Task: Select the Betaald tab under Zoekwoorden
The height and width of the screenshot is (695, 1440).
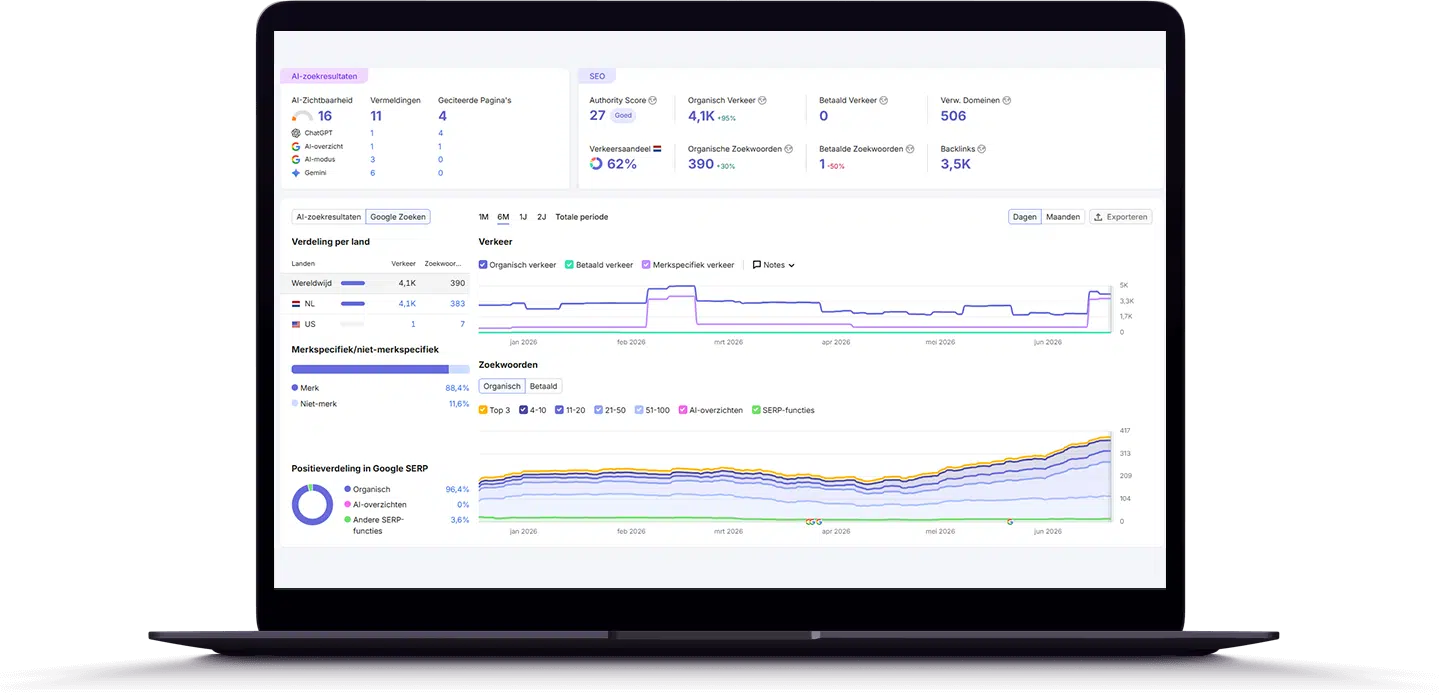Action: 544,386
